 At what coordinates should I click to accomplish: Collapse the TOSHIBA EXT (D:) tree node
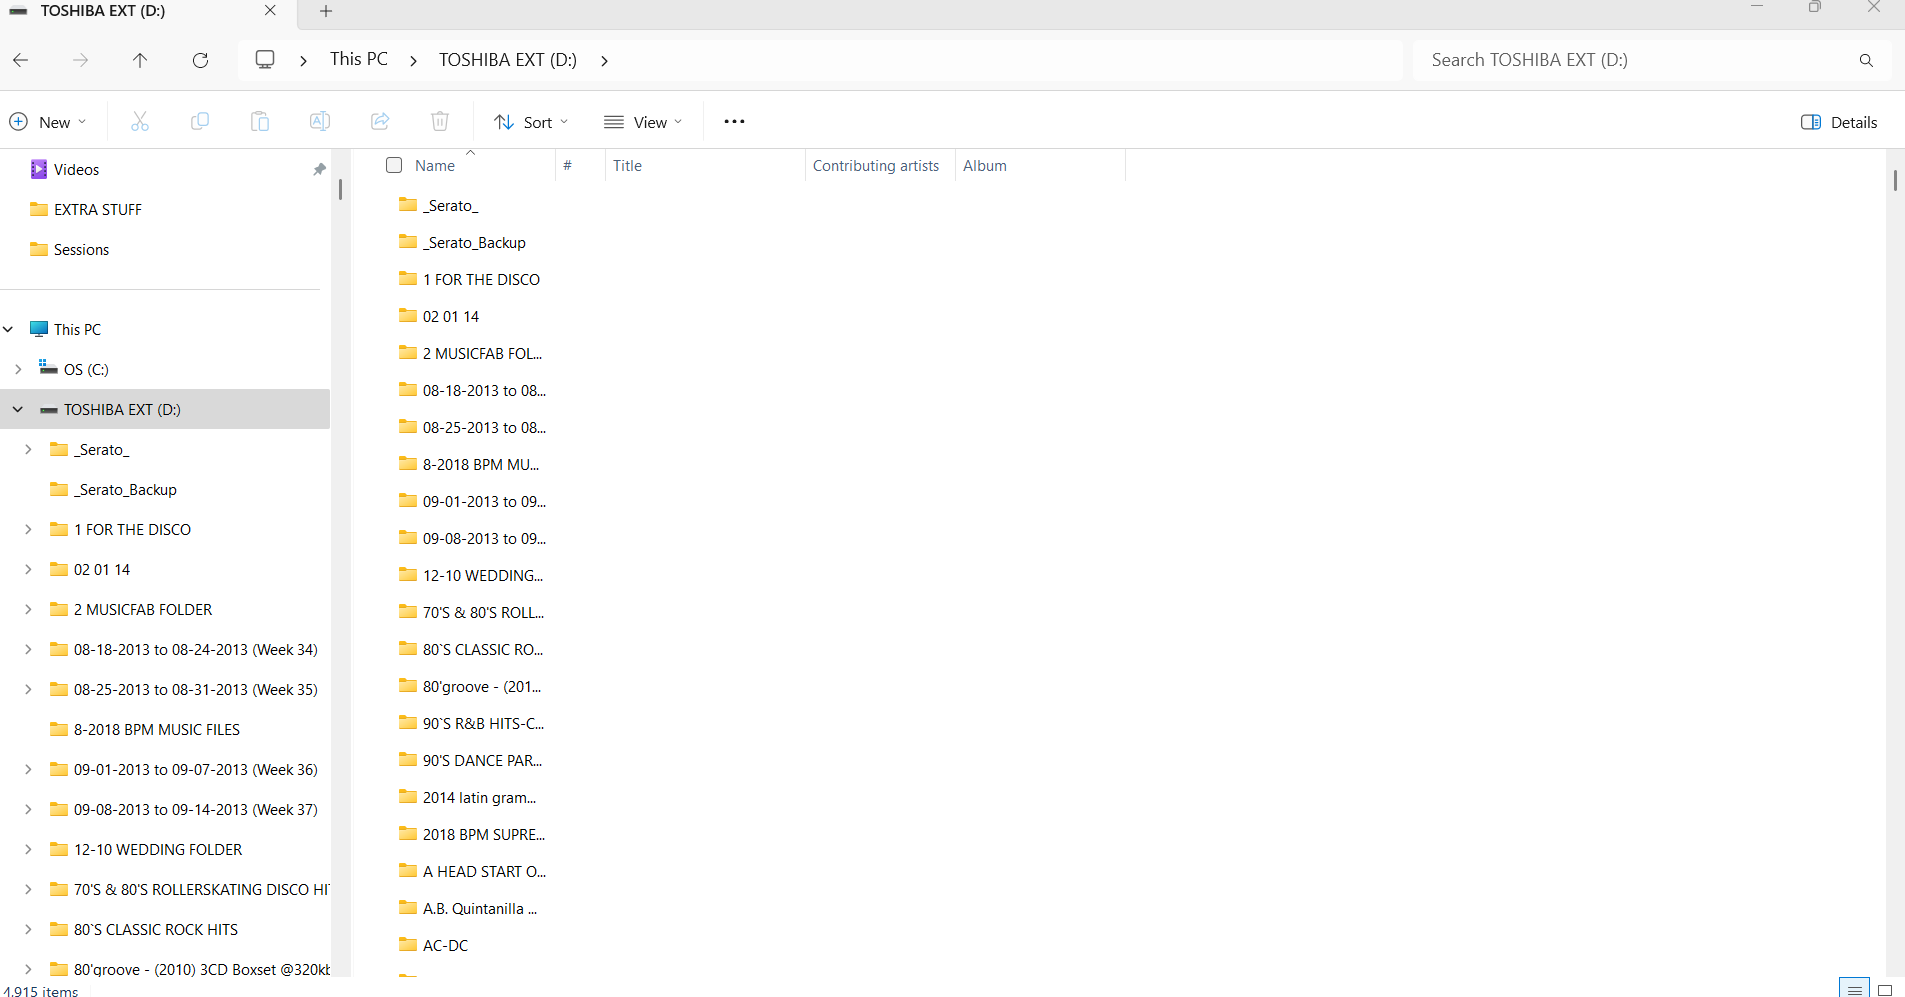18,410
